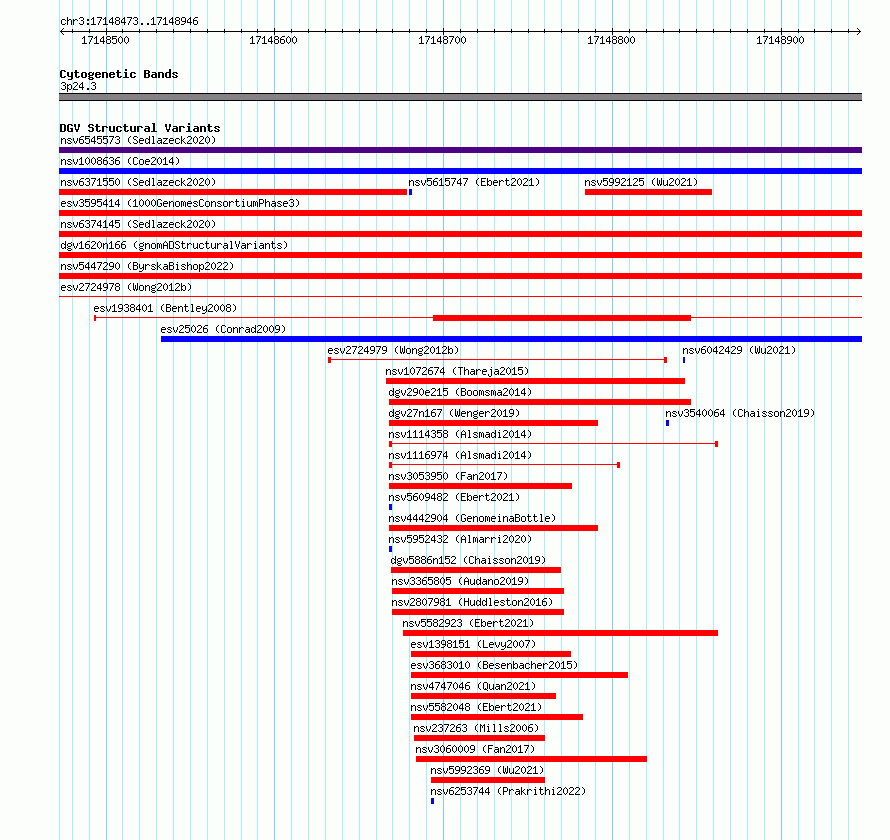890x840 pixels.
Task: Click the red nsv1072674 variant bar
Action: tap(535, 381)
